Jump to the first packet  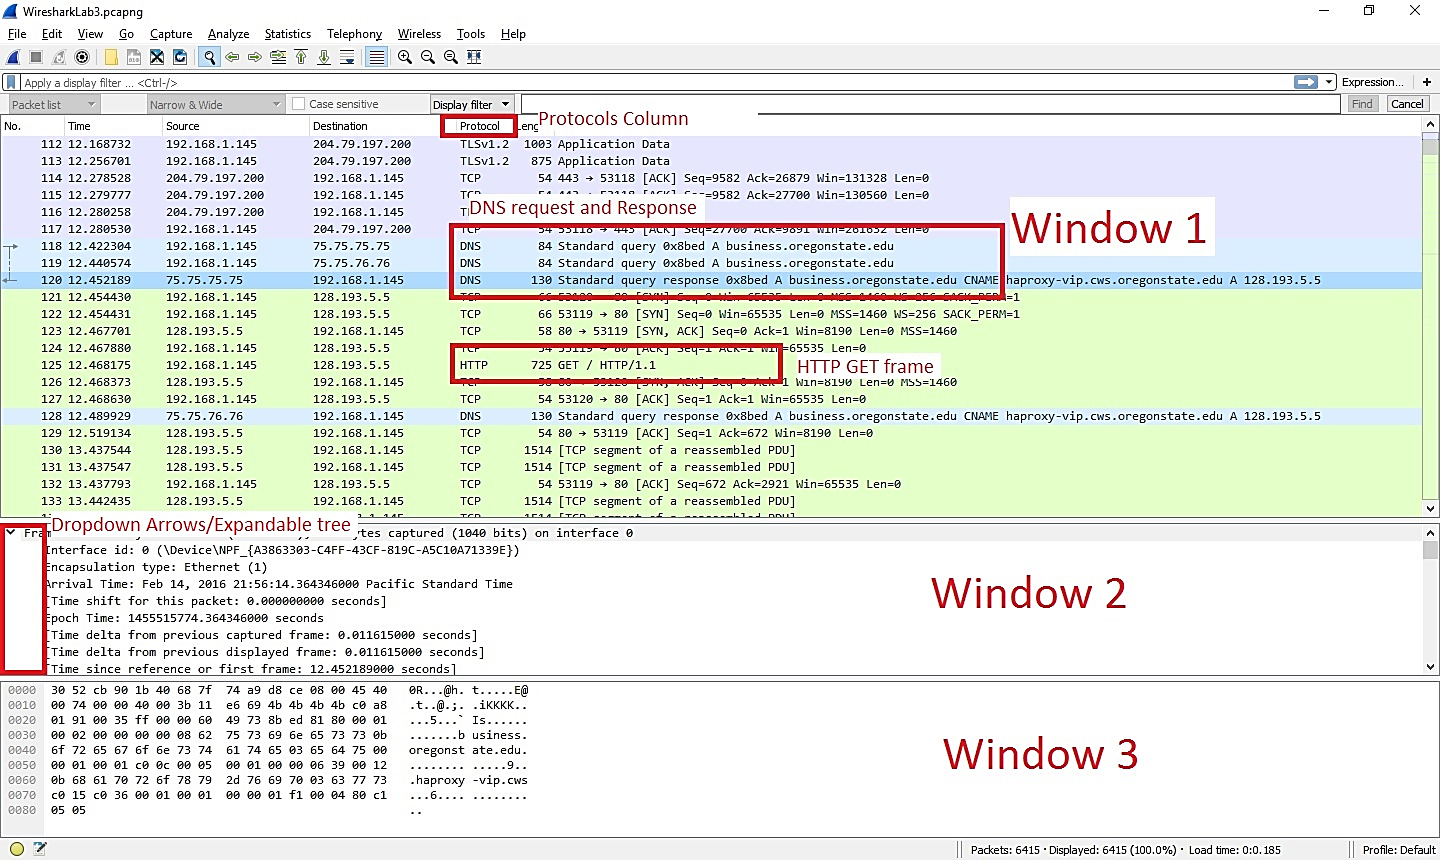pyautogui.click(x=301, y=57)
